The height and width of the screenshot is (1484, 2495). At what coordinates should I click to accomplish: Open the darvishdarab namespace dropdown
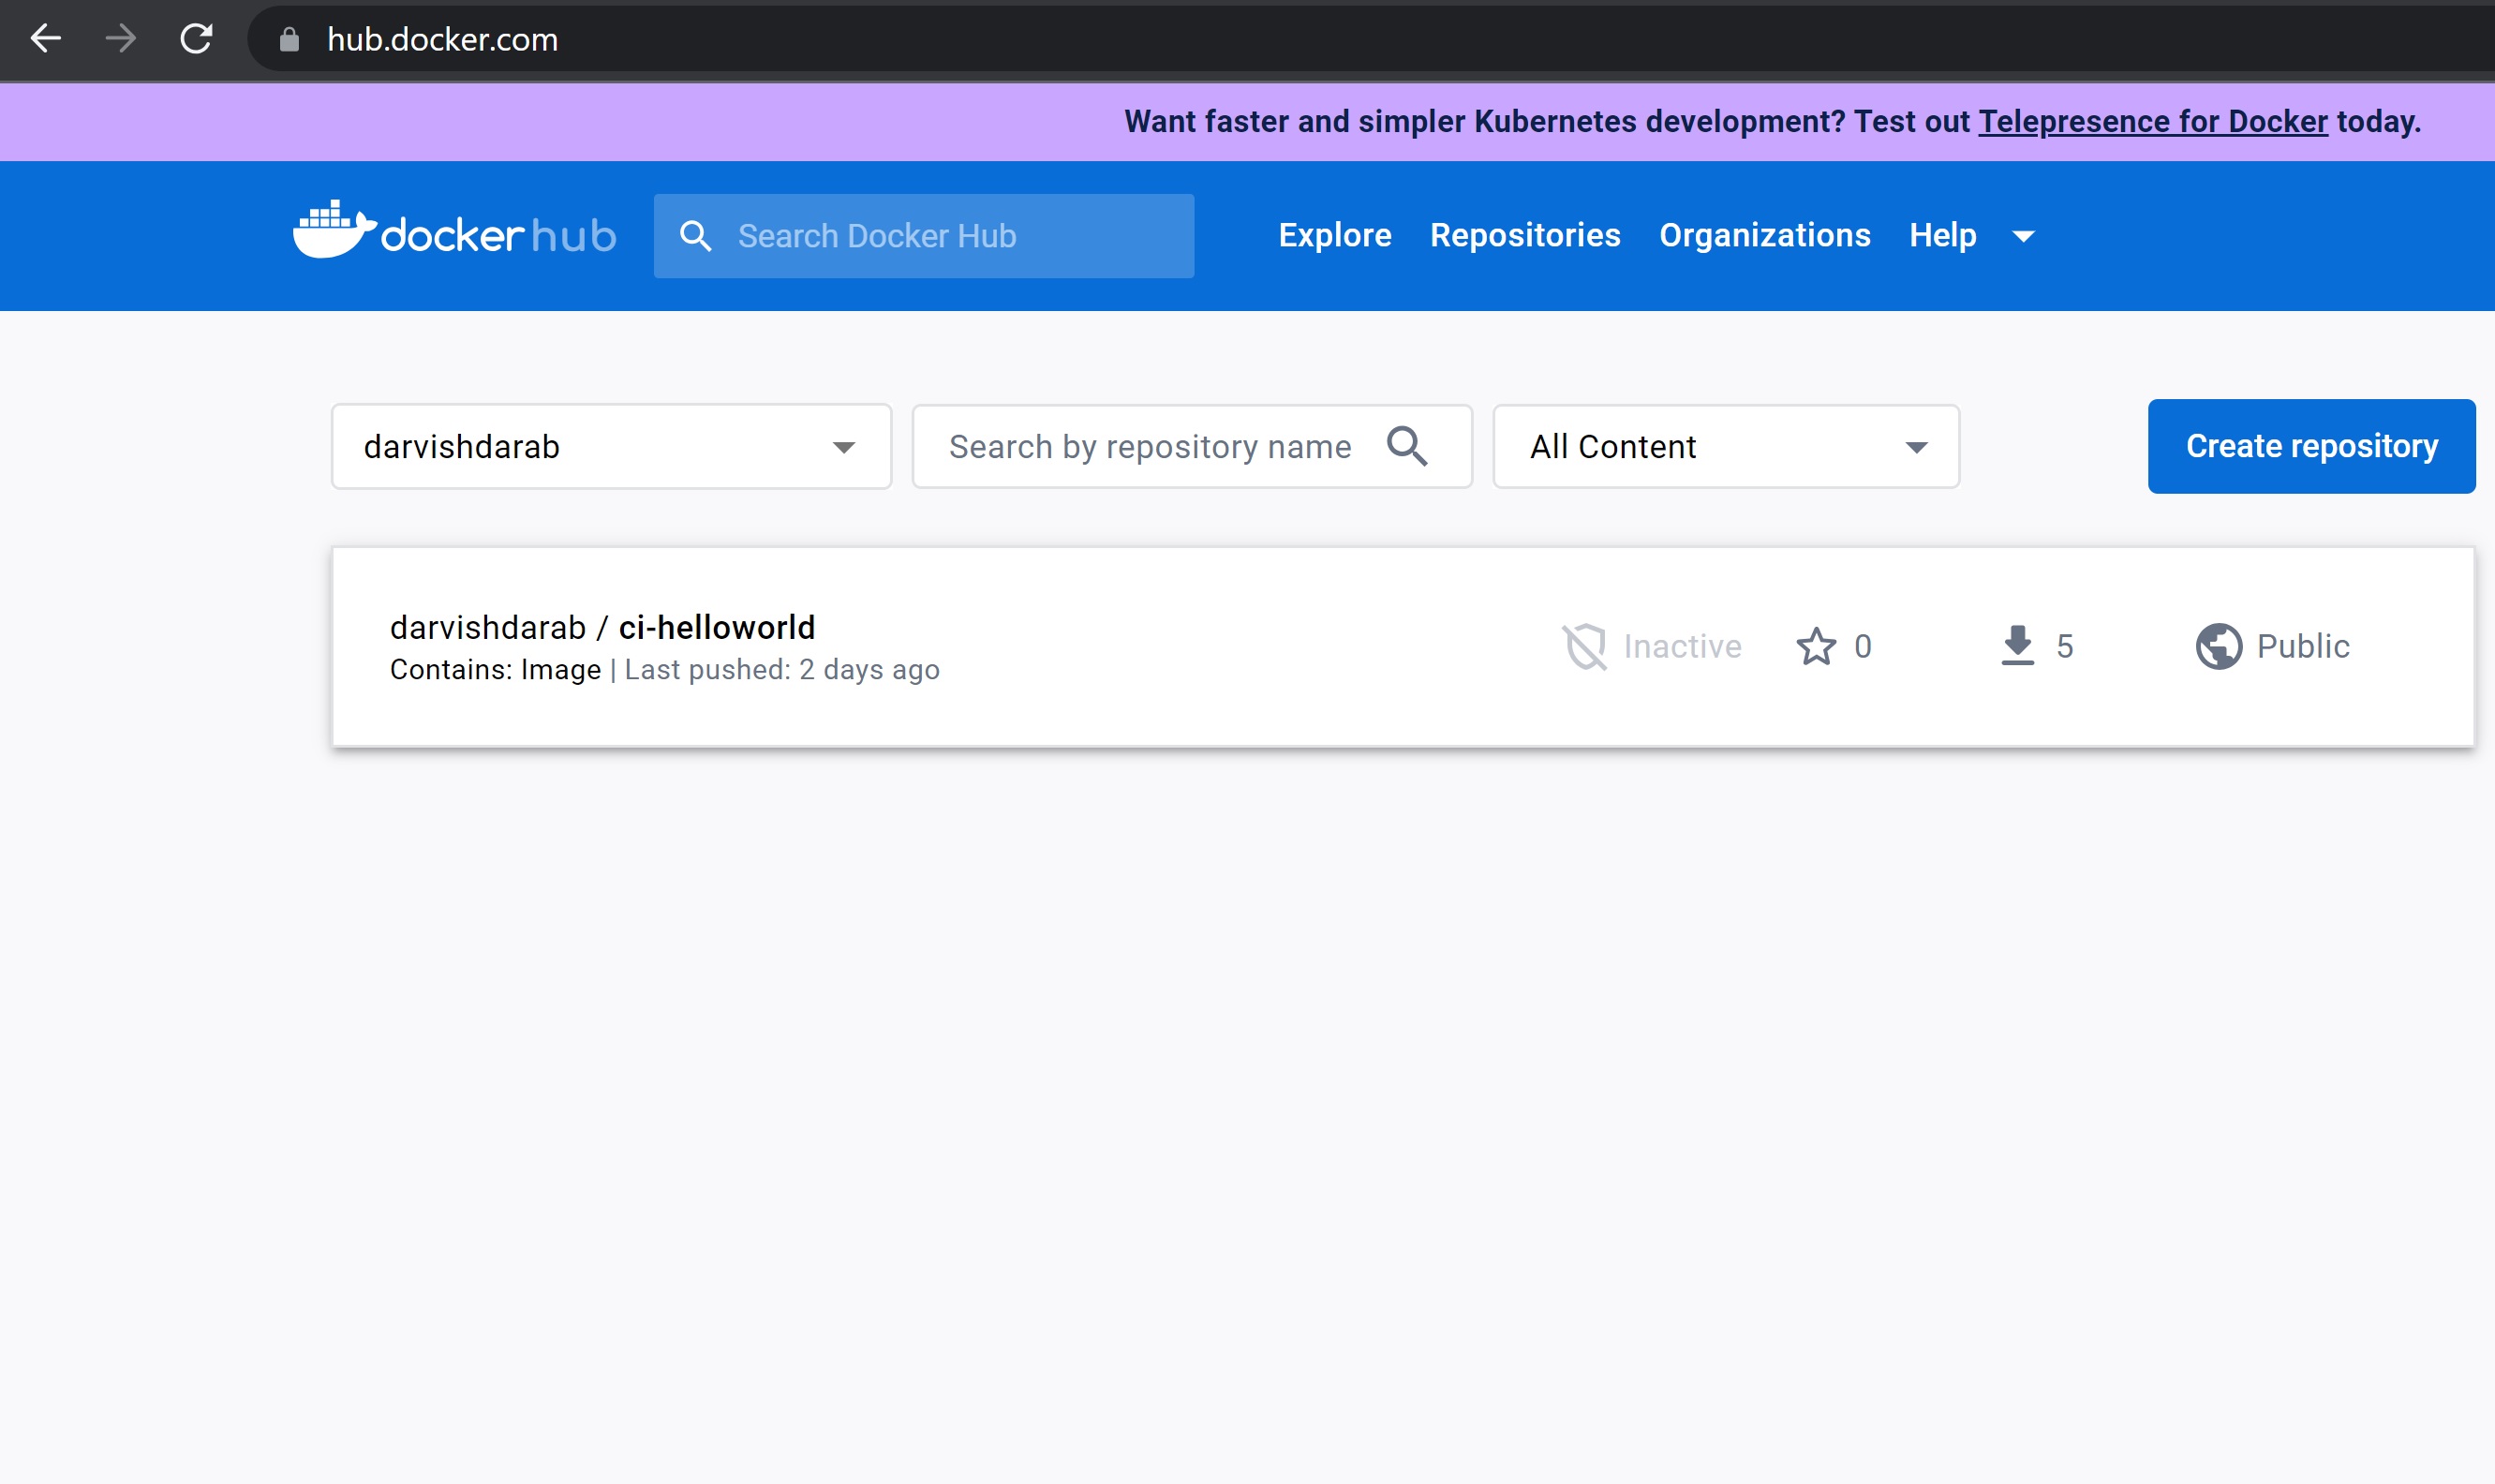[611, 446]
